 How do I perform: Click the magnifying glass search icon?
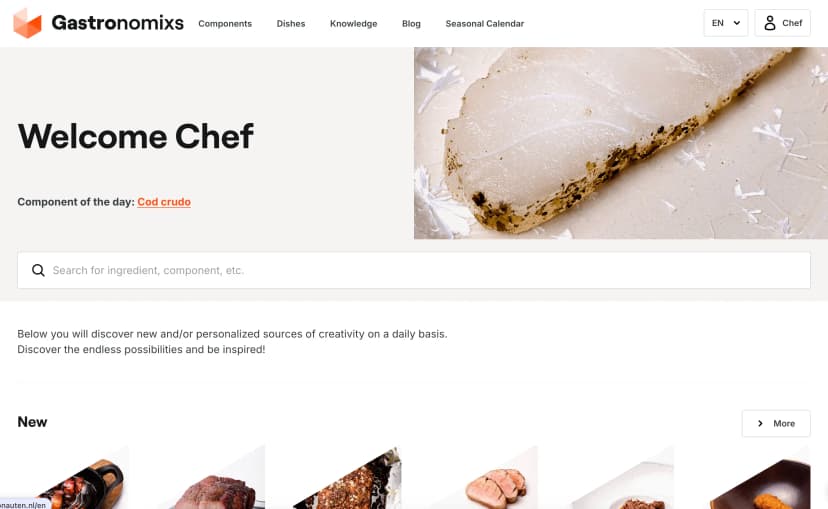coord(38,270)
